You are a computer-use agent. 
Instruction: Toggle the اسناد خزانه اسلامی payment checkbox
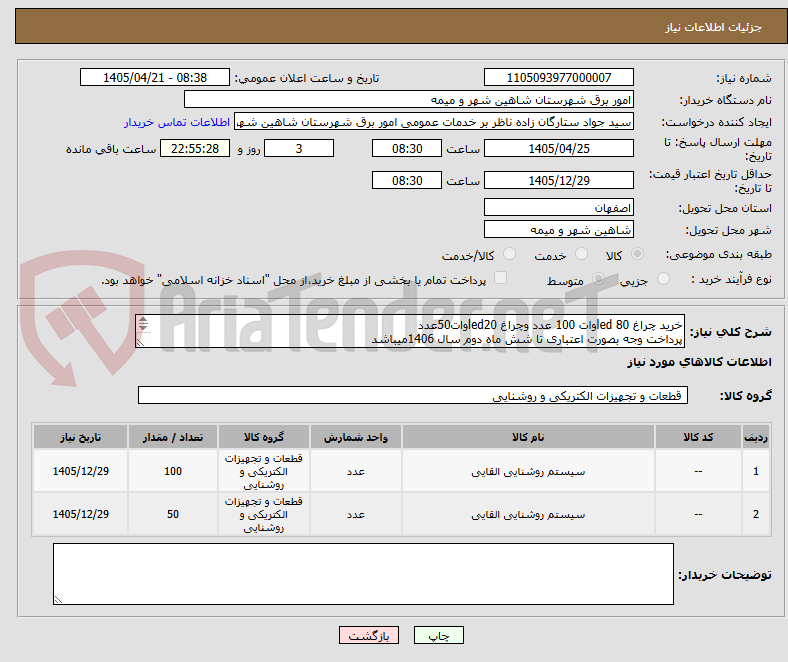(501, 278)
